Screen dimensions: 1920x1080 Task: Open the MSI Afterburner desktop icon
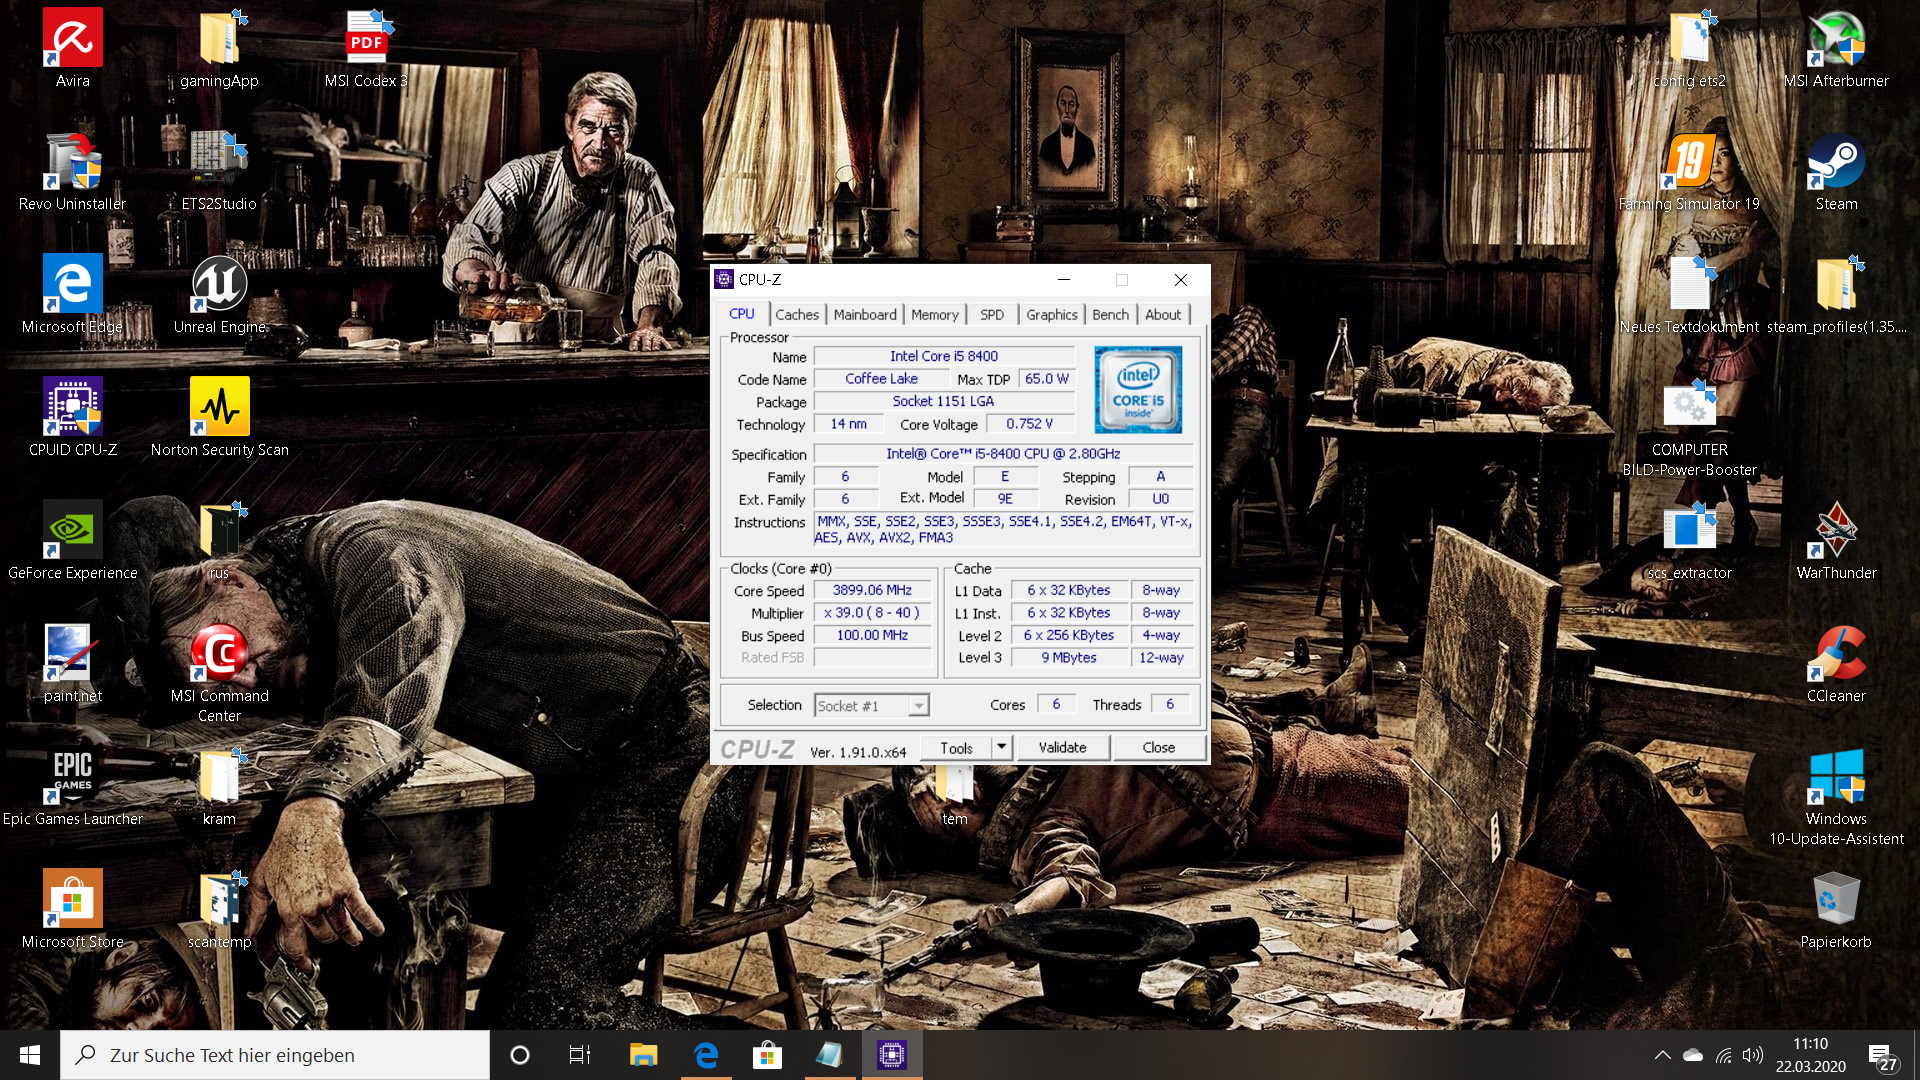coord(1836,42)
